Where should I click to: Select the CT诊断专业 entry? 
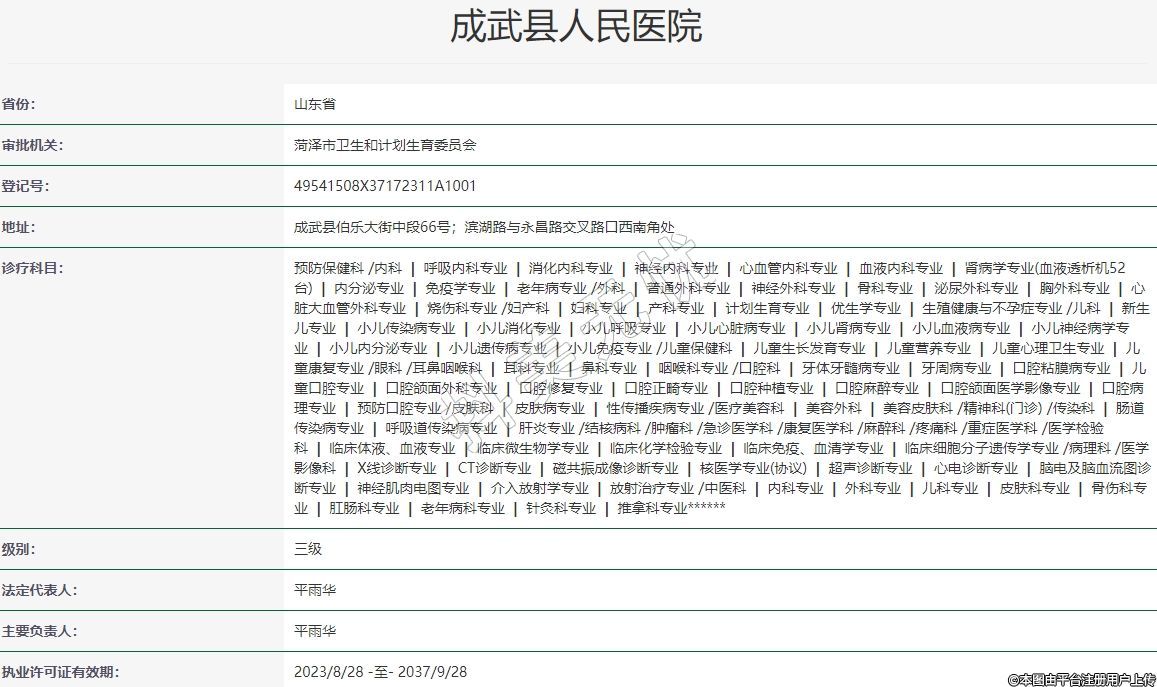click(x=494, y=468)
